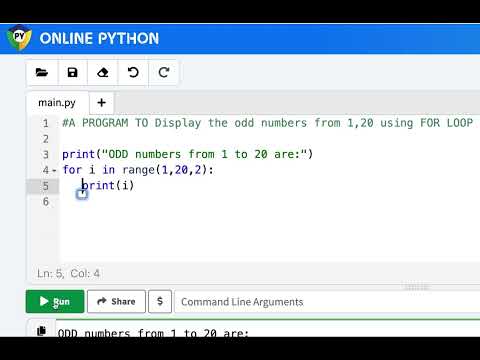Click the 'Ln: 5, Col: 4' status text
Image resolution: width=480 pixels, height=360 pixels.
click(x=68, y=274)
